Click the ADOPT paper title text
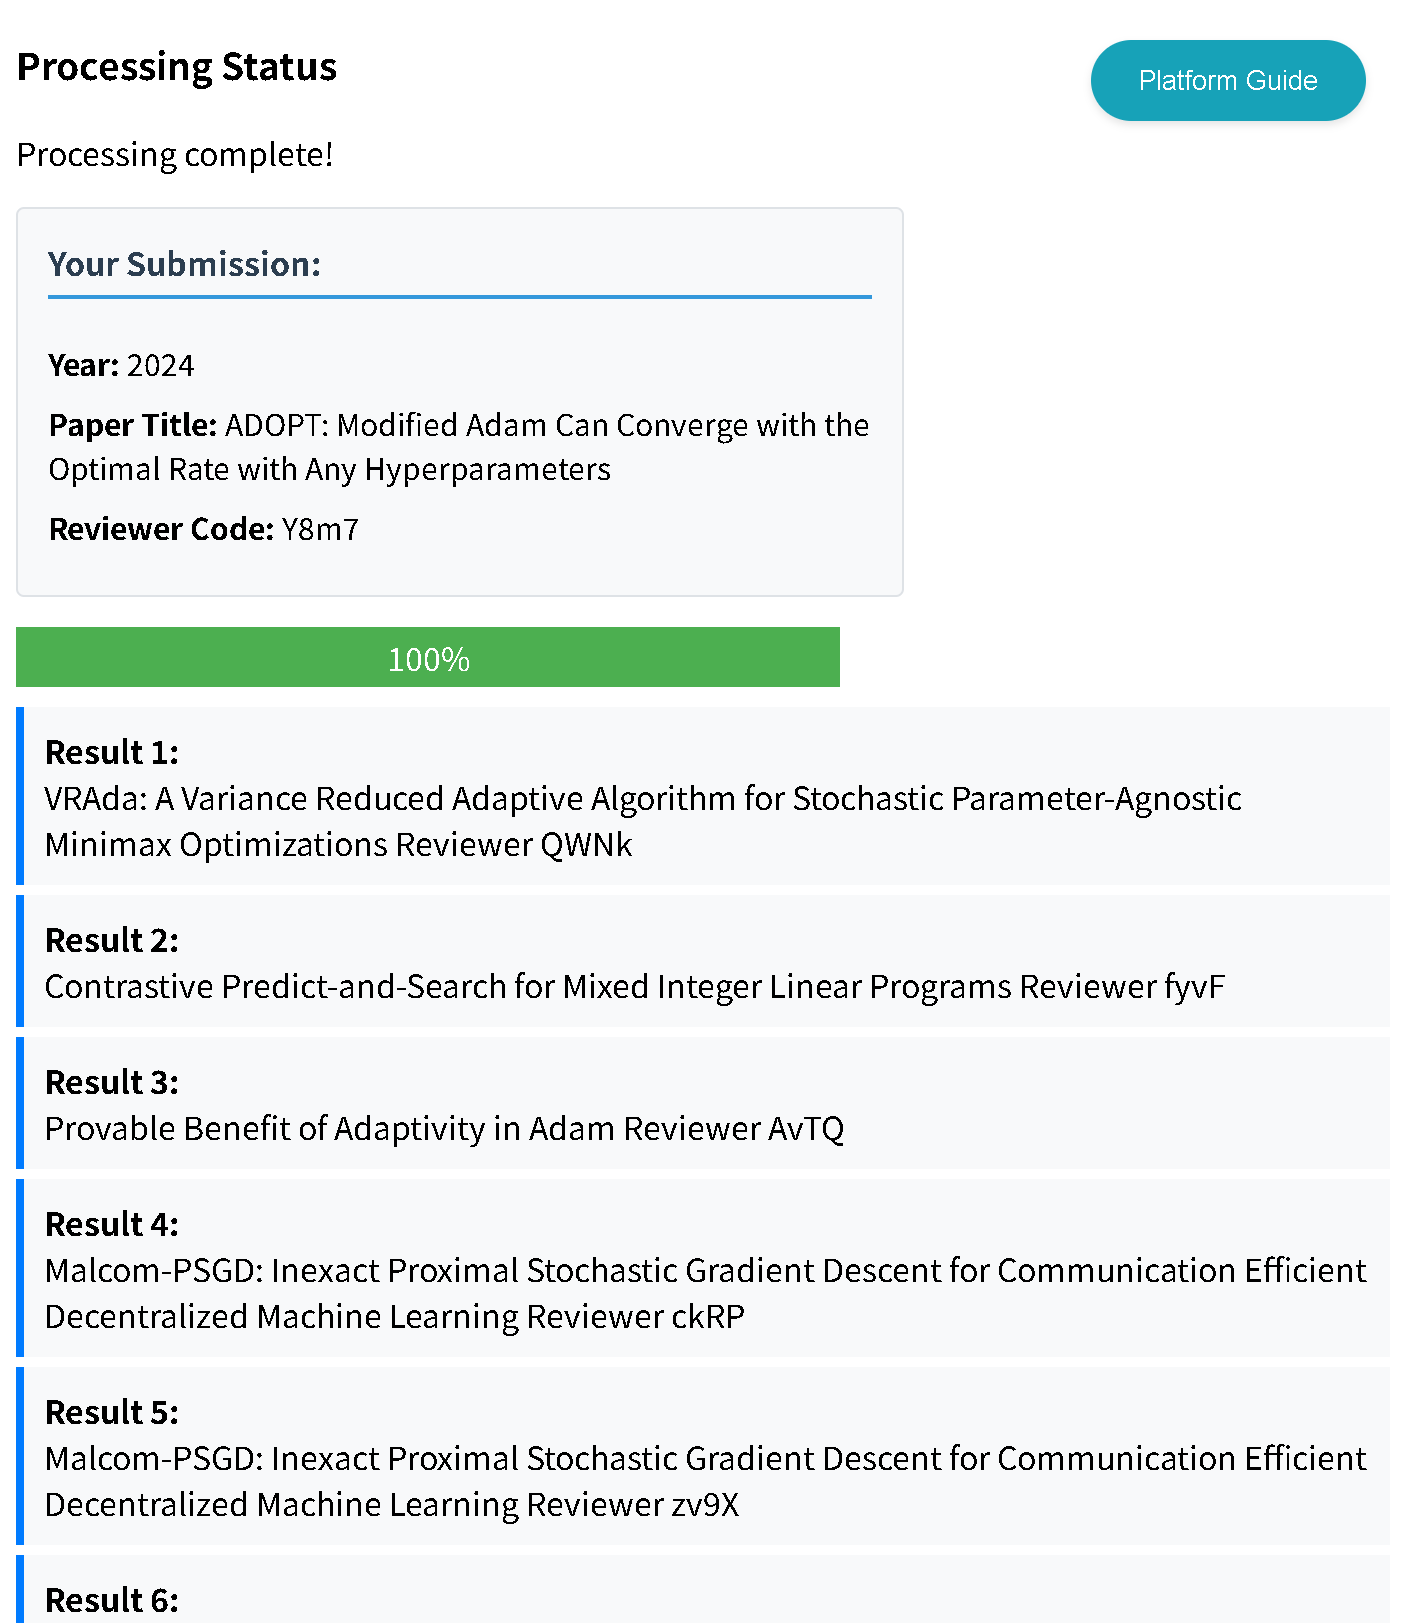 pyautogui.click(x=459, y=447)
